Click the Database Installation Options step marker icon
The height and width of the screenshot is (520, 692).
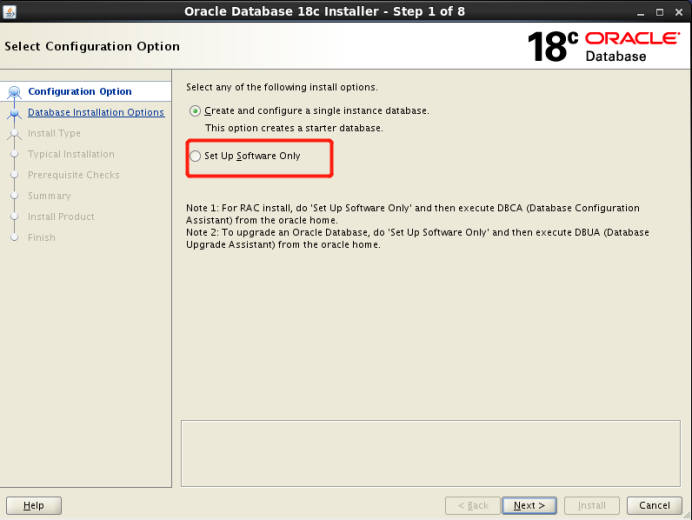click(14, 113)
